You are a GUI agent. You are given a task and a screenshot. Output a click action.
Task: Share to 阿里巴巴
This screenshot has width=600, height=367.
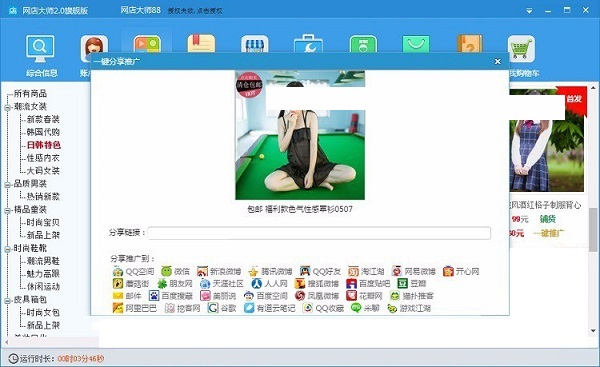coord(135,308)
